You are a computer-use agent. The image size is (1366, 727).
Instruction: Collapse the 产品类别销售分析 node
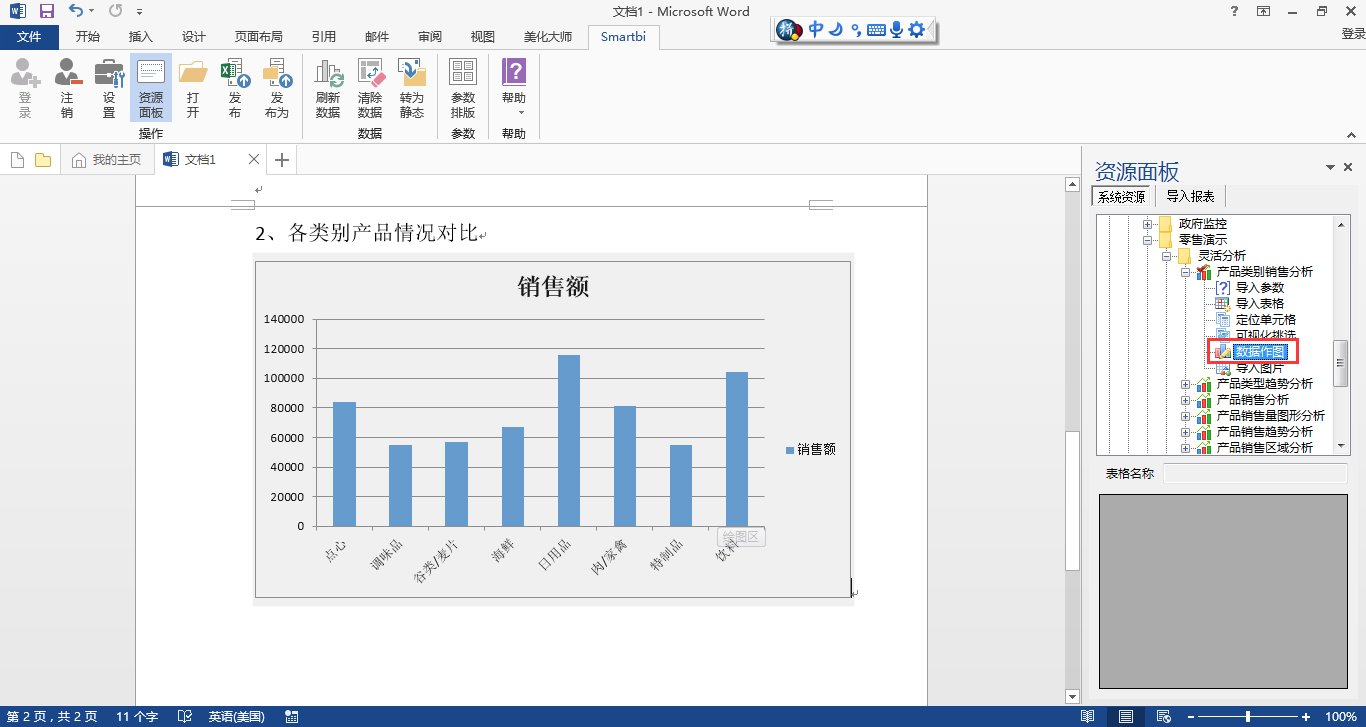tap(1186, 272)
